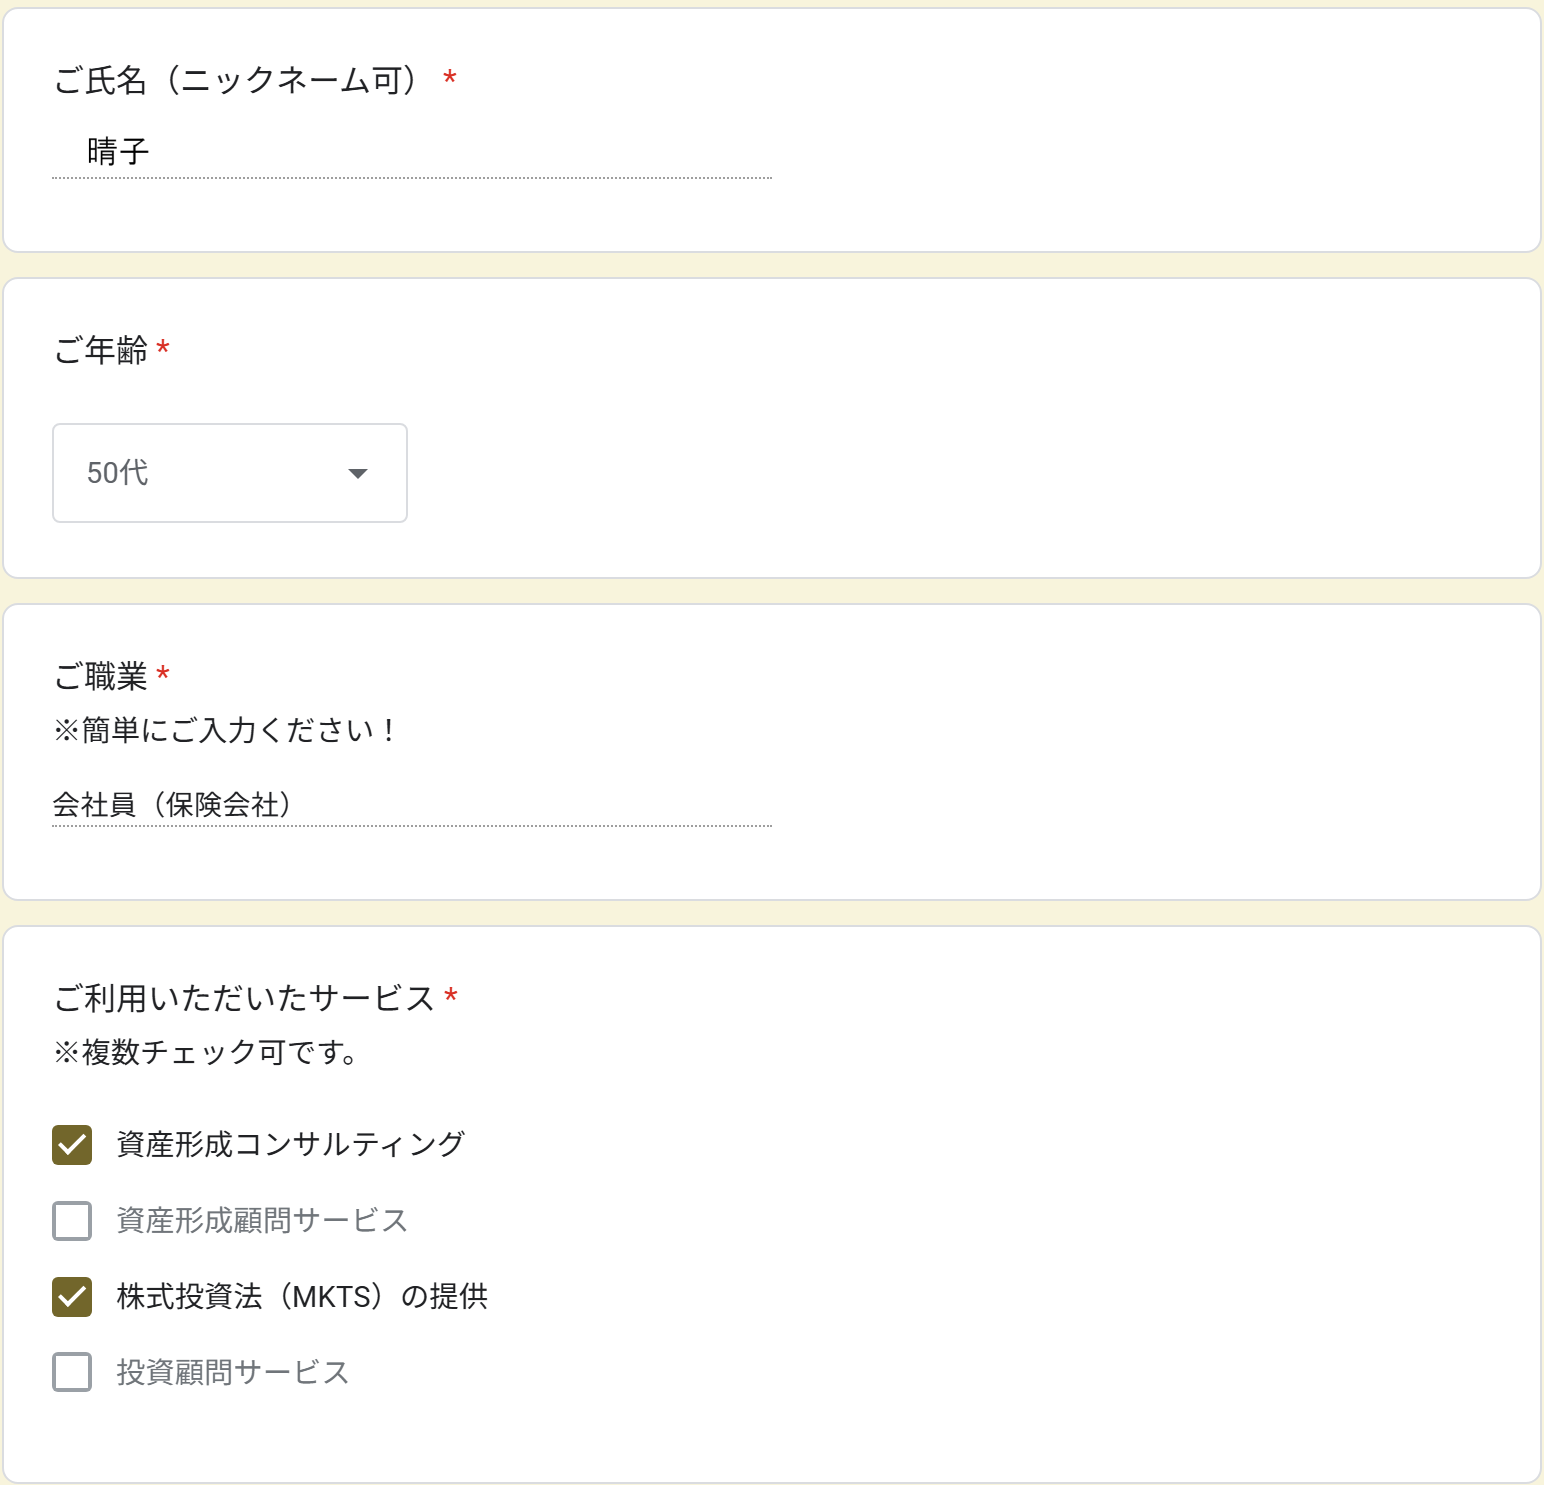Click the ご利用いただいたサービス question title

(x=244, y=998)
